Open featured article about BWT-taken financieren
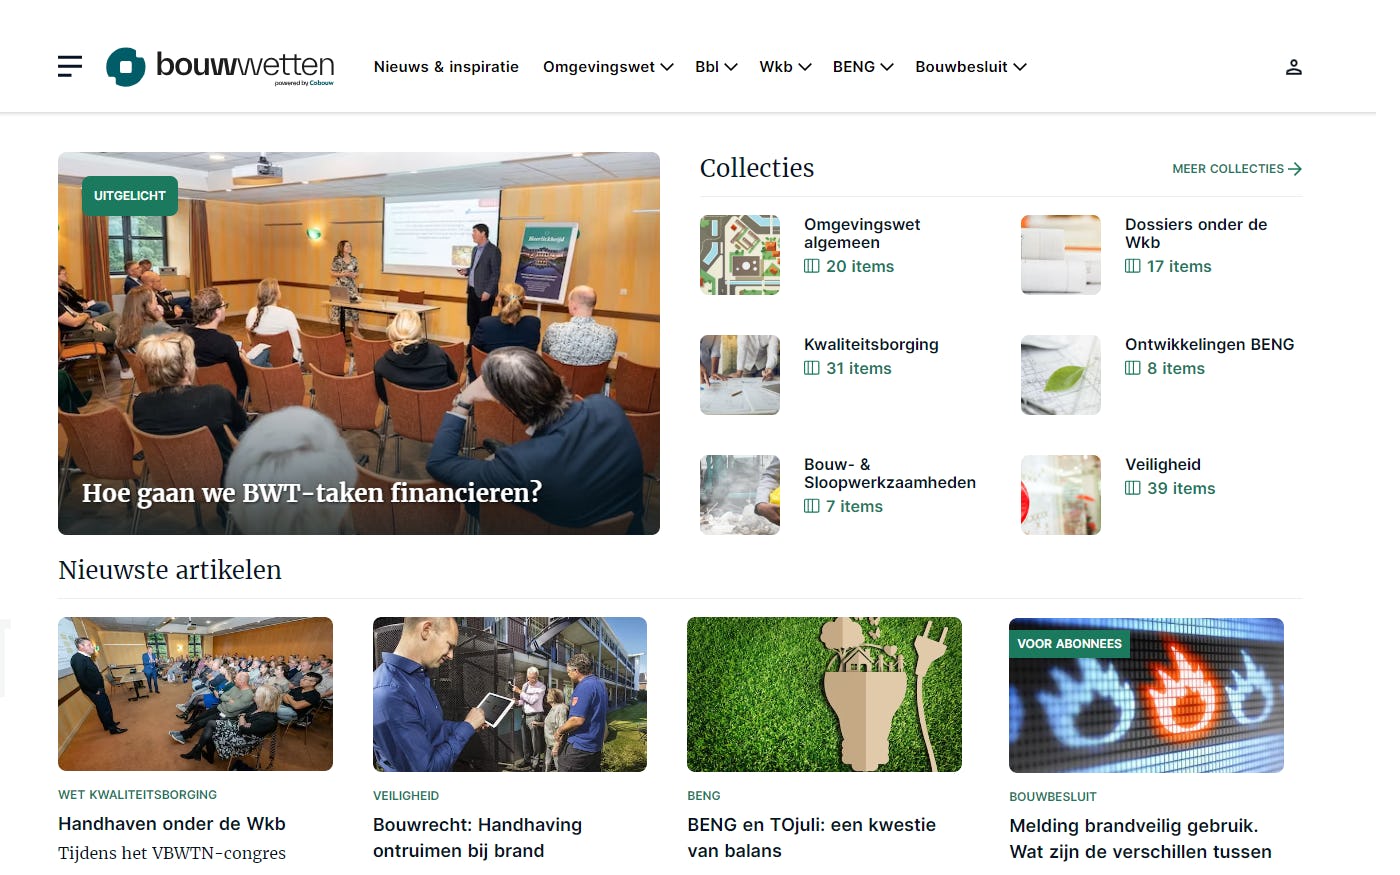The width and height of the screenshot is (1400, 875). 312,492
